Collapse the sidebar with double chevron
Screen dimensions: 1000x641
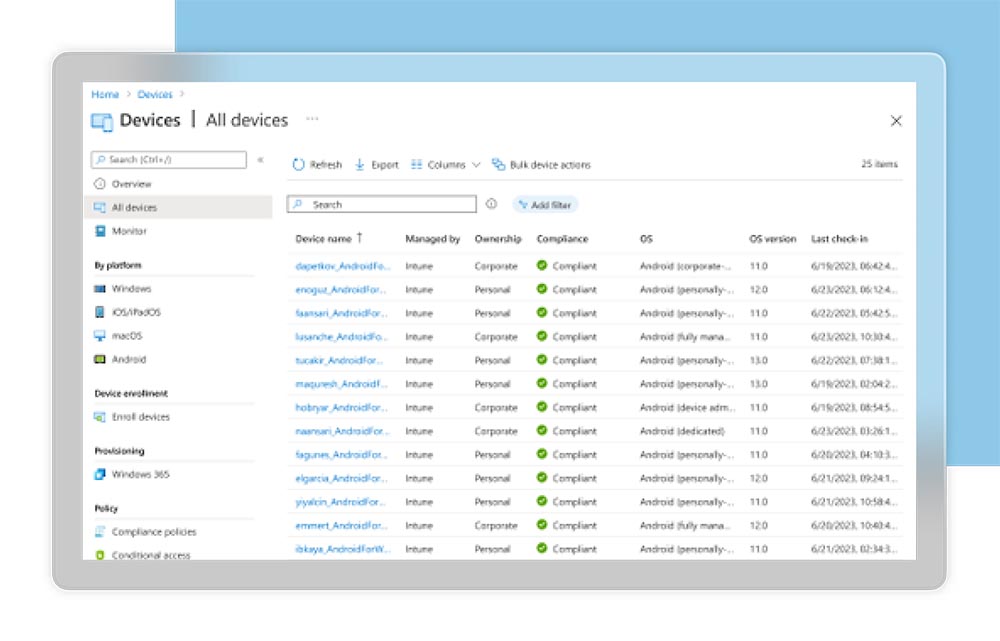(260, 159)
